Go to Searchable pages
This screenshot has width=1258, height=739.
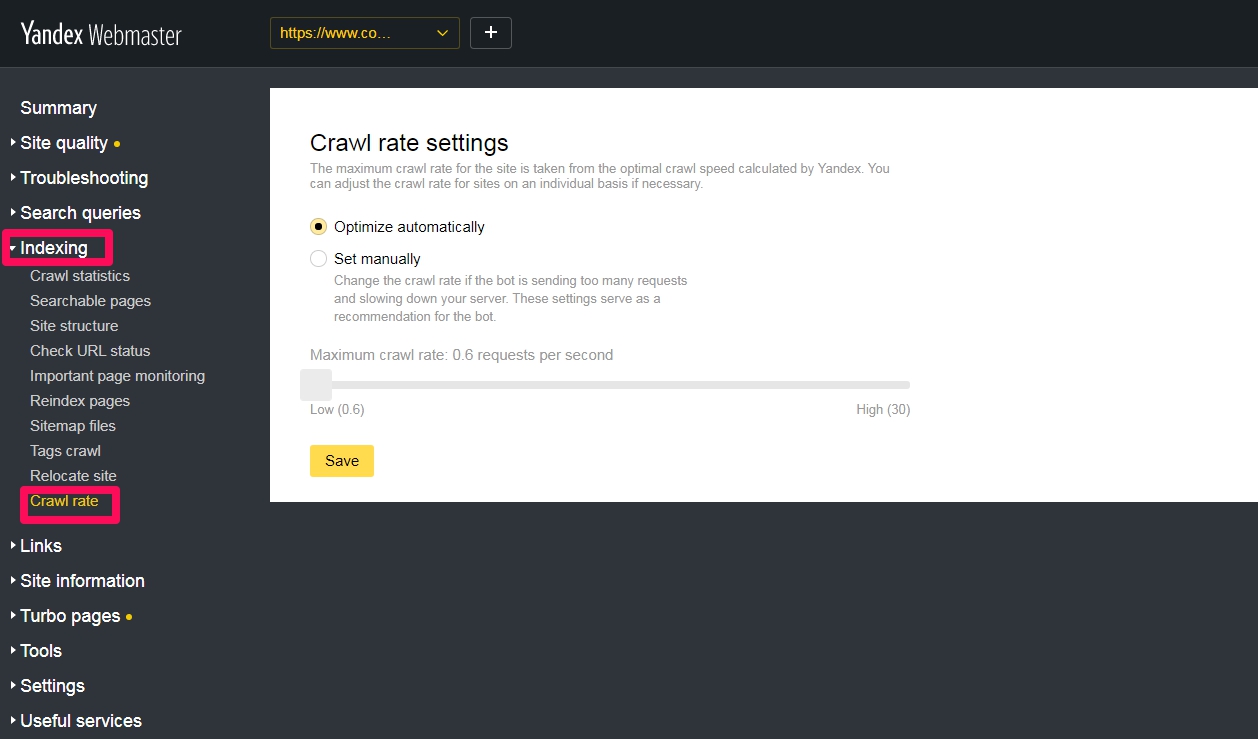90,301
